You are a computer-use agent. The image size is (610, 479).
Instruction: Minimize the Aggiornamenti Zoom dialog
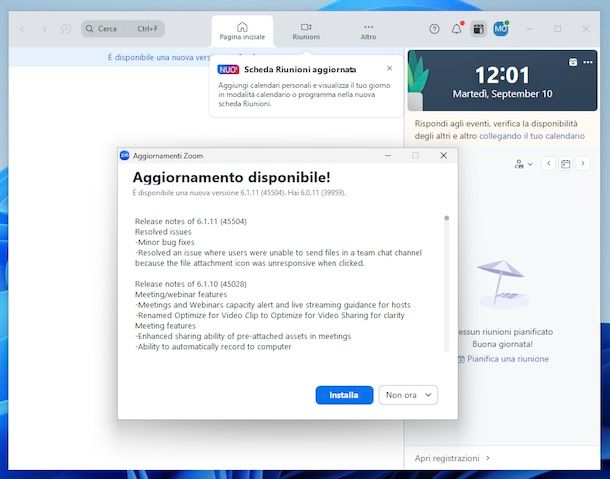click(388, 156)
